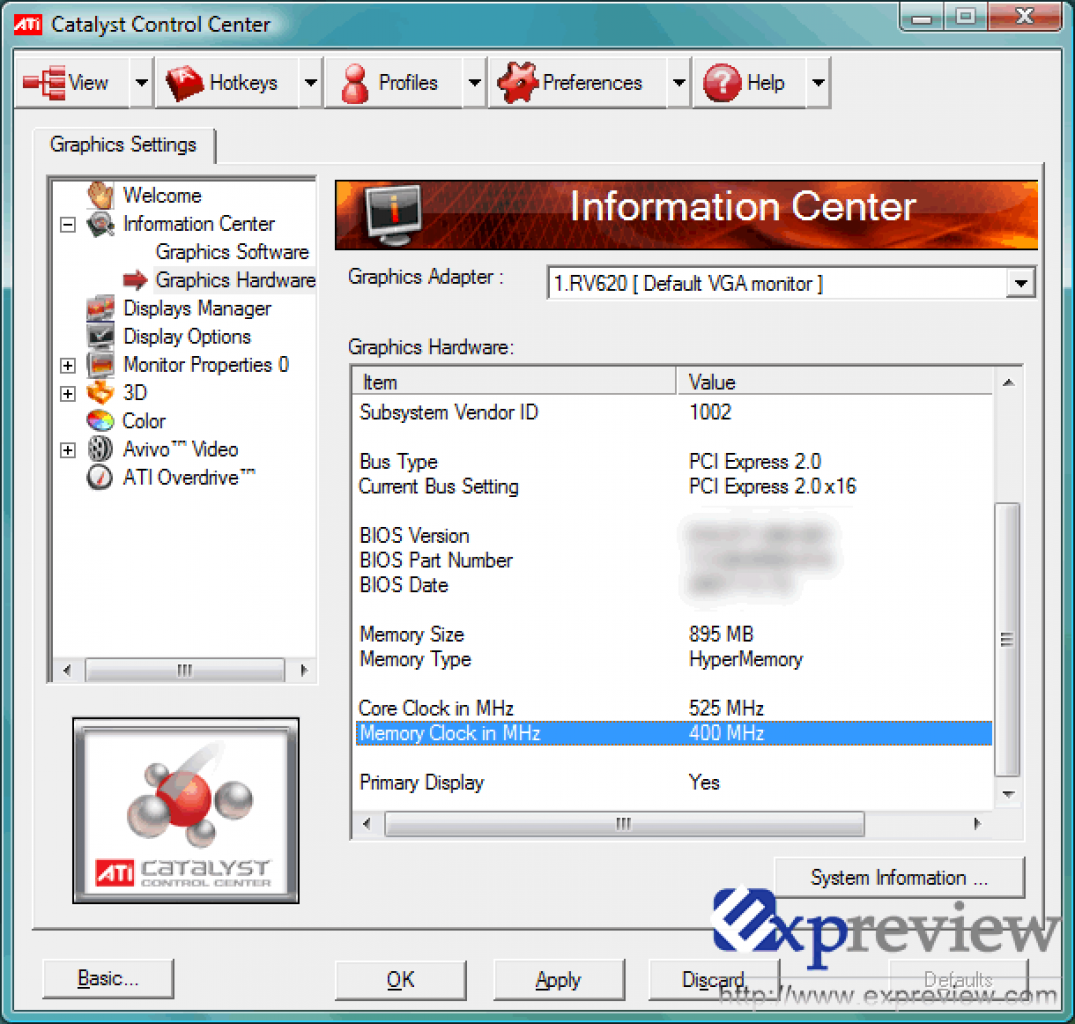Click the Apply button

[558, 979]
